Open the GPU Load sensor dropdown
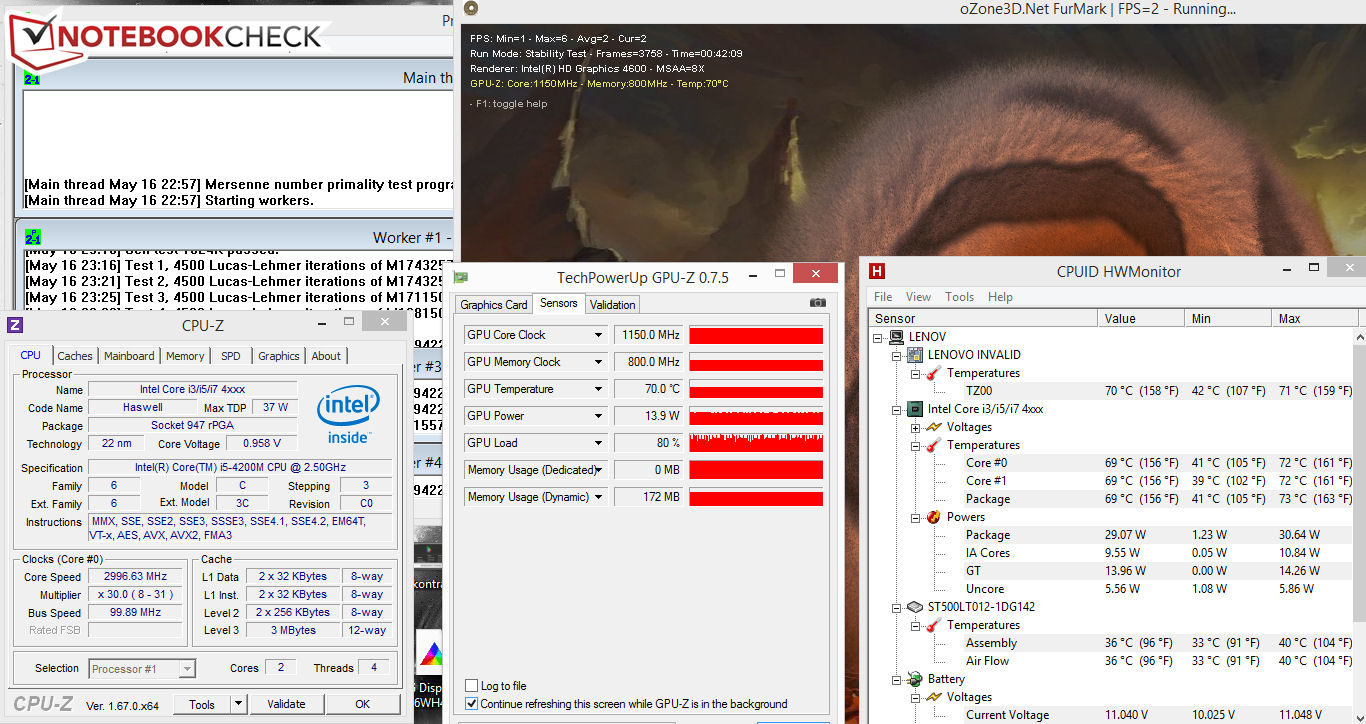 (x=599, y=443)
